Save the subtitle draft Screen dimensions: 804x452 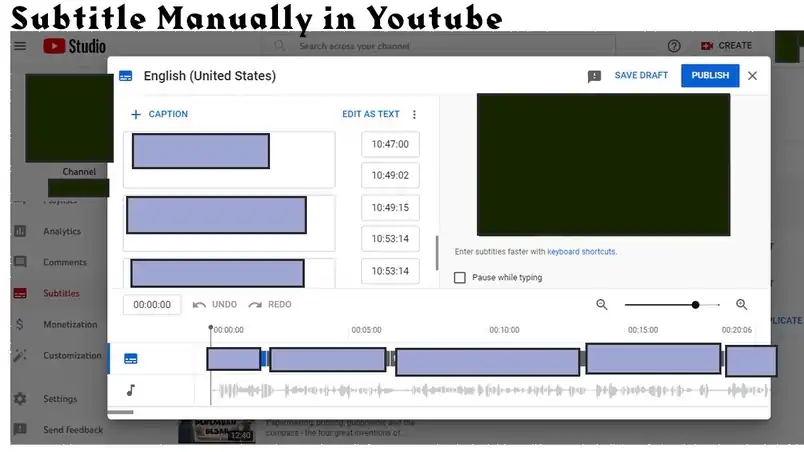pos(641,75)
